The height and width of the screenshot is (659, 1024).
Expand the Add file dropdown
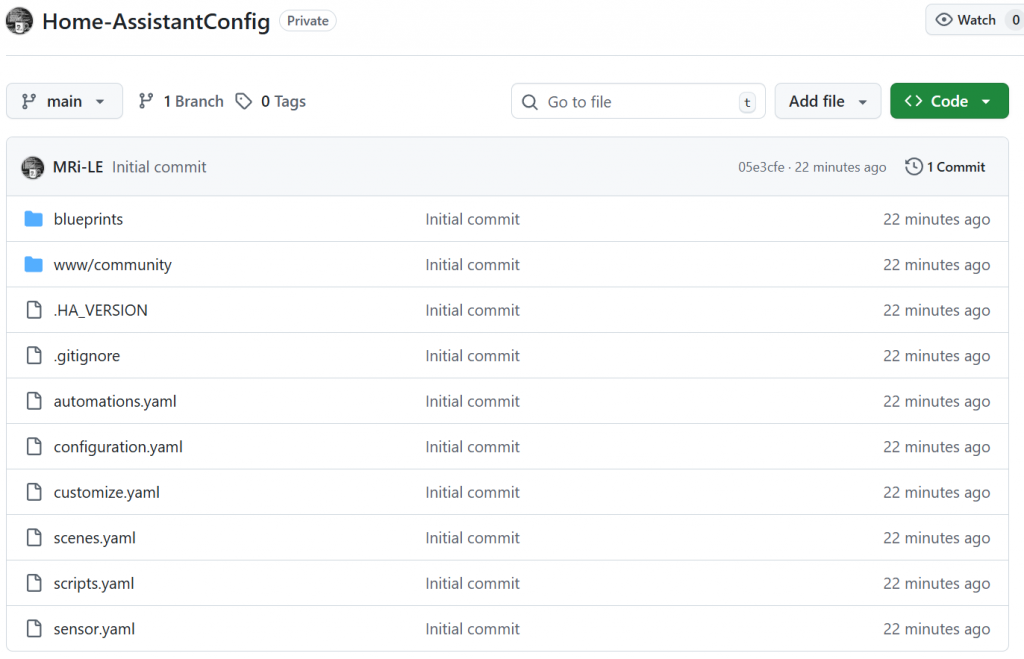click(827, 101)
